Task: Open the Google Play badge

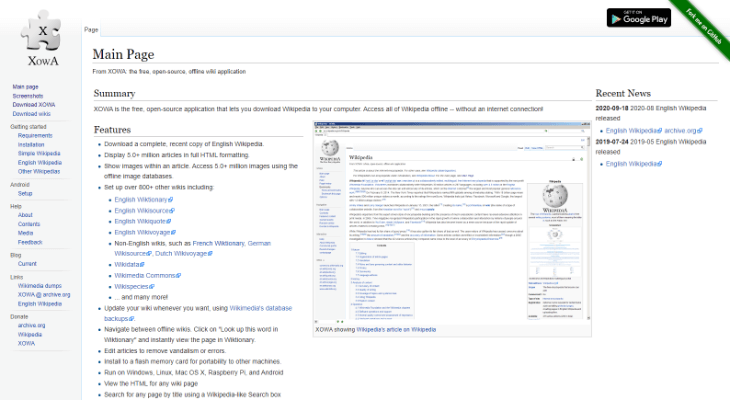Action: point(639,18)
